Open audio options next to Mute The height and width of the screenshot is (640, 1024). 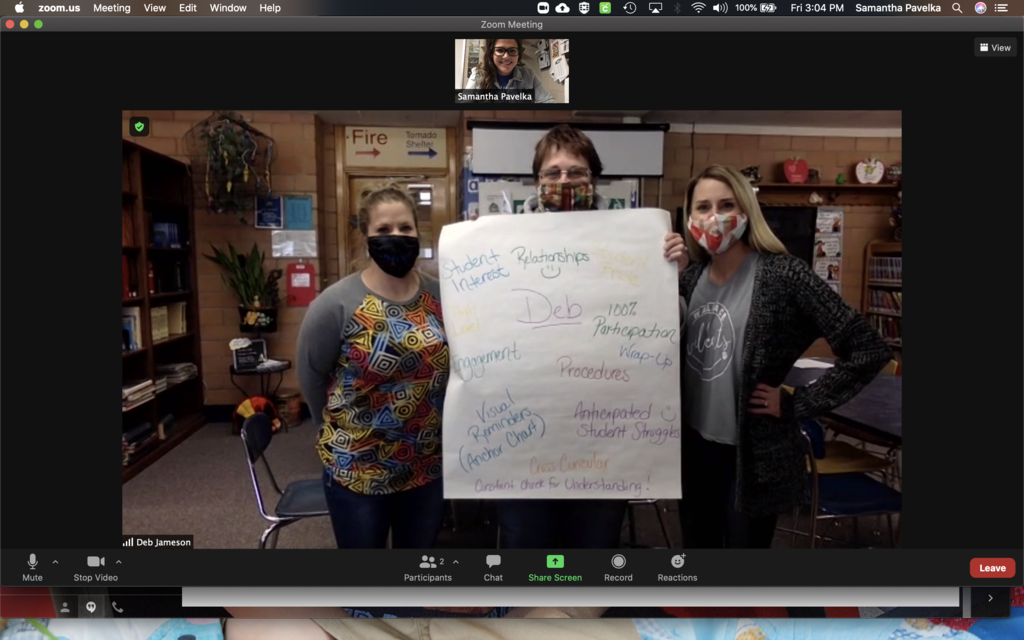[56, 560]
